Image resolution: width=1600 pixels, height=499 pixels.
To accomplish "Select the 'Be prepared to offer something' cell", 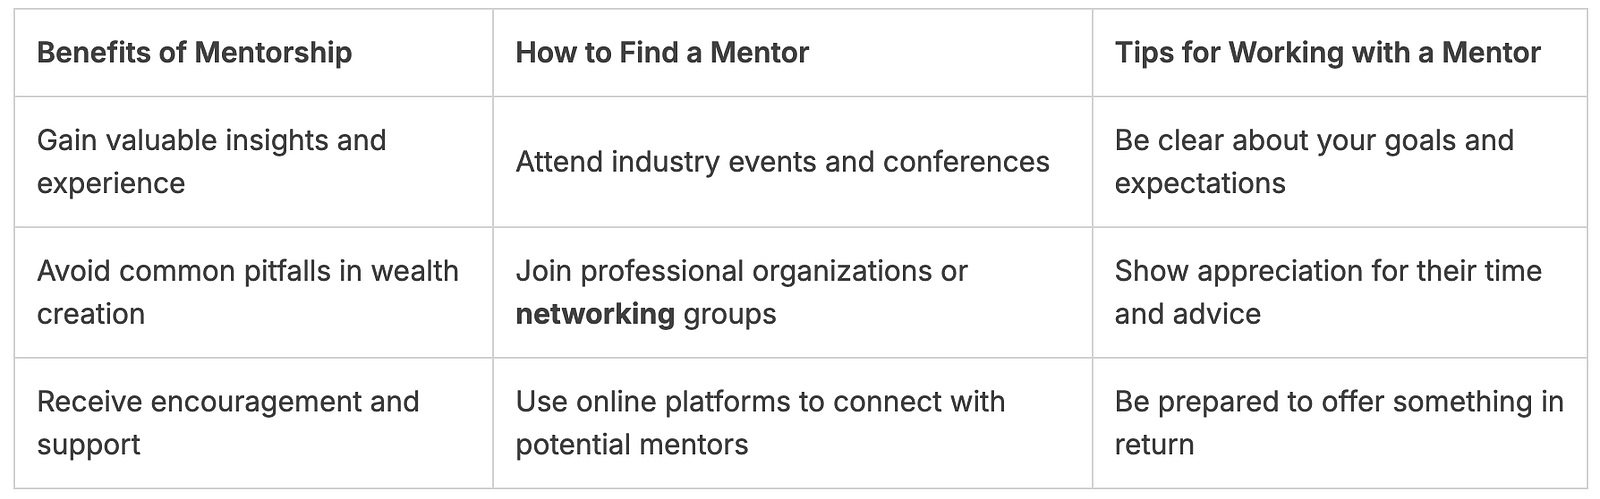I will (x=1339, y=422).
